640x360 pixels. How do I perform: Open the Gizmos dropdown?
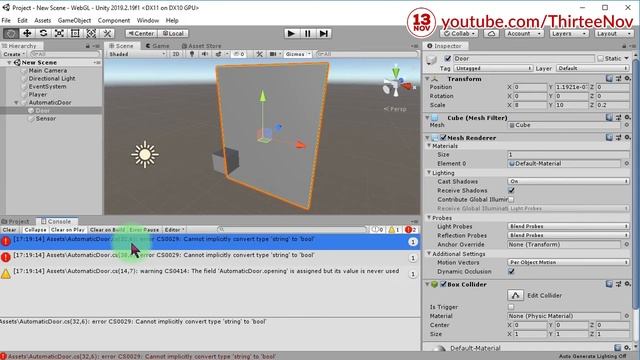(x=298, y=54)
